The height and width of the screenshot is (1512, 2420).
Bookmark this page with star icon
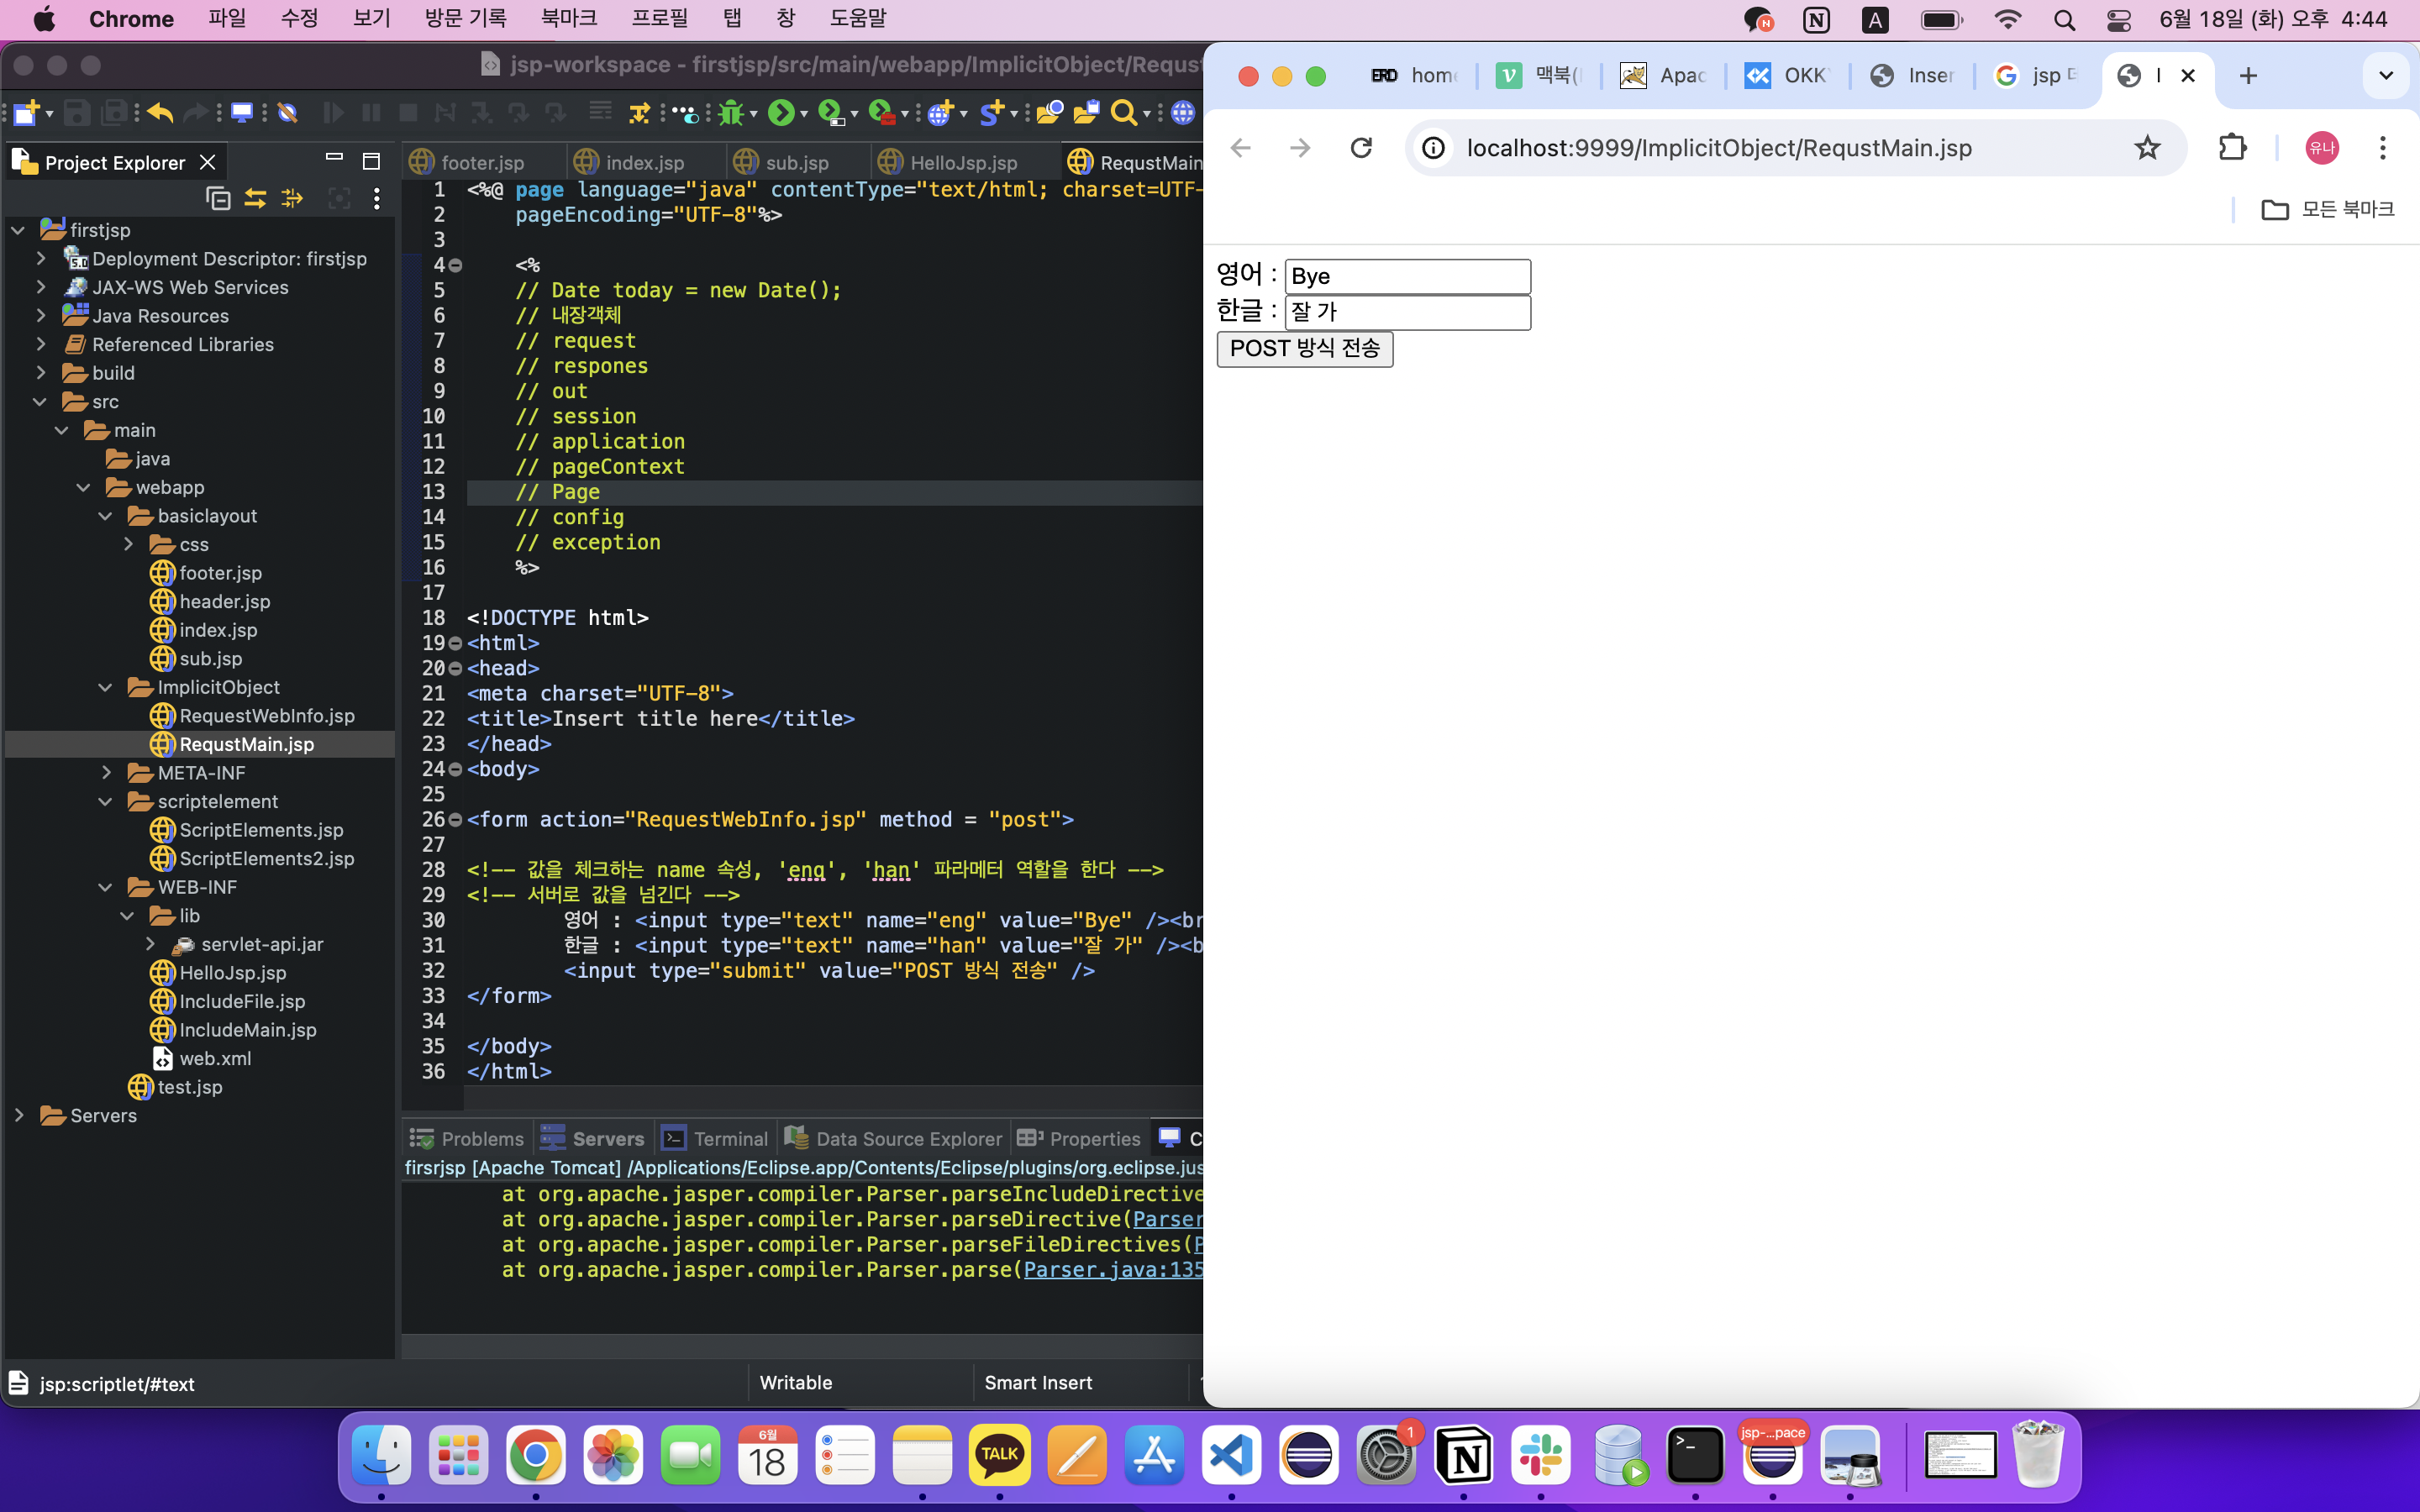pyautogui.click(x=2147, y=149)
